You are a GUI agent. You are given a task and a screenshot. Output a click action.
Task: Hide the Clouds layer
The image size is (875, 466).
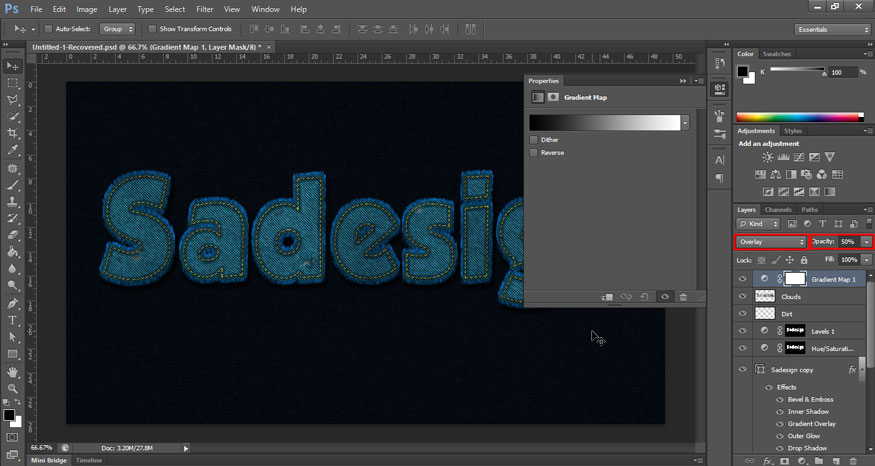(x=742, y=296)
